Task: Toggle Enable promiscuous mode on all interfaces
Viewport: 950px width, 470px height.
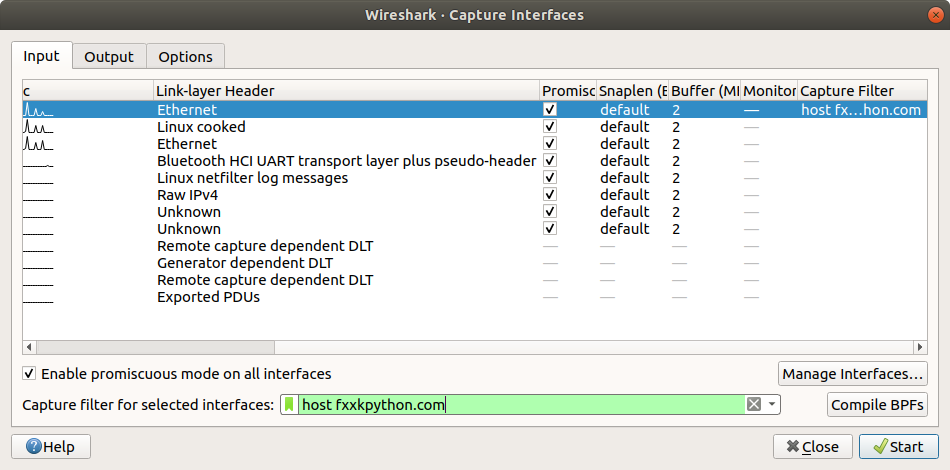Action: click(x=29, y=373)
